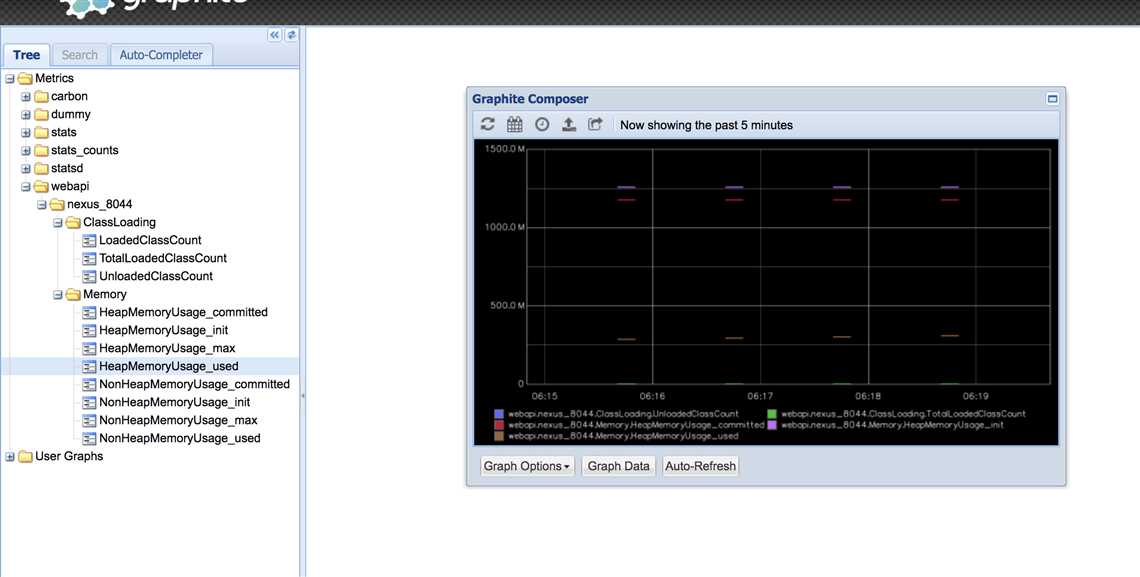Switch to the Search tab
The height and width of the screenshot is (577, 1140).
point(79,55)
